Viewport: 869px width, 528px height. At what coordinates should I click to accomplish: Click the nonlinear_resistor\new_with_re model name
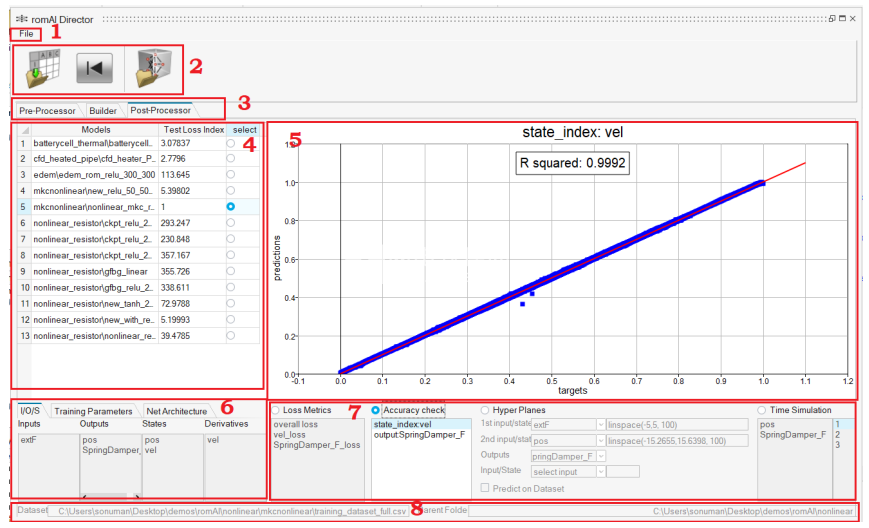93,320
